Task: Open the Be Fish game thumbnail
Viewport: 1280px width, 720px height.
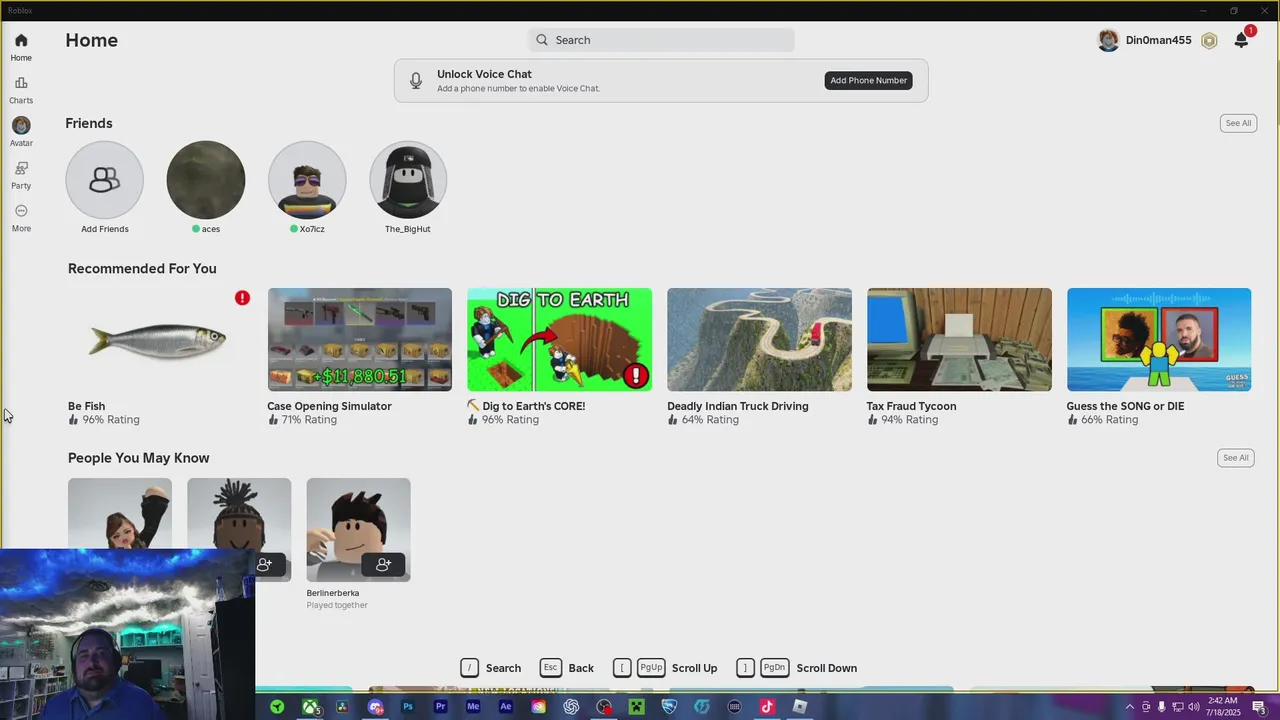Action: pos(160,340)
